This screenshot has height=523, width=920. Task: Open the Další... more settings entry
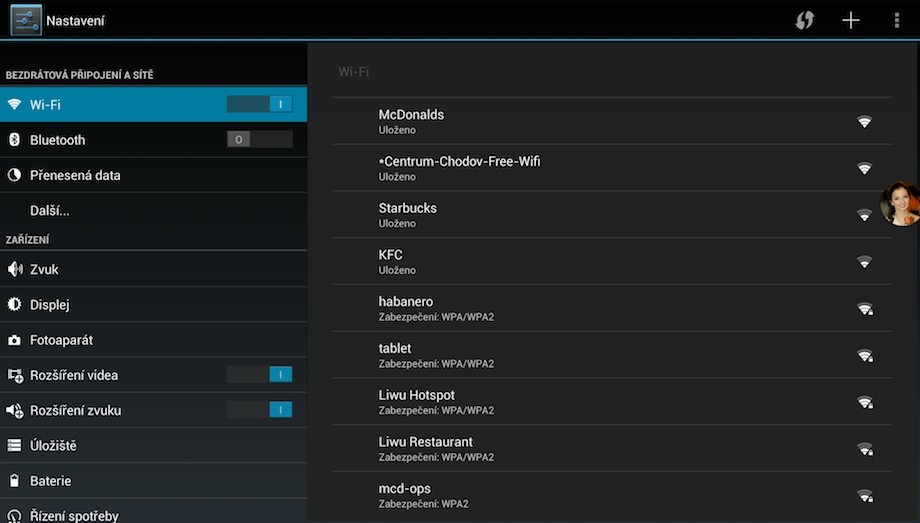(x=154, y=210)
